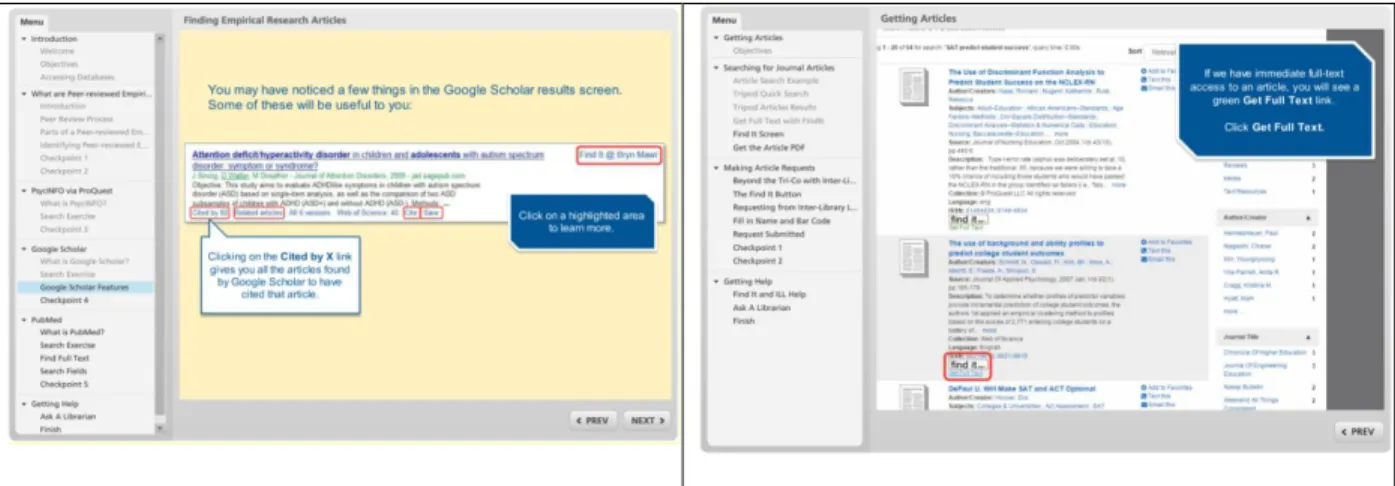Click the 'Cited by 60' link
The image size is (1395, 486).
point(211,213)
